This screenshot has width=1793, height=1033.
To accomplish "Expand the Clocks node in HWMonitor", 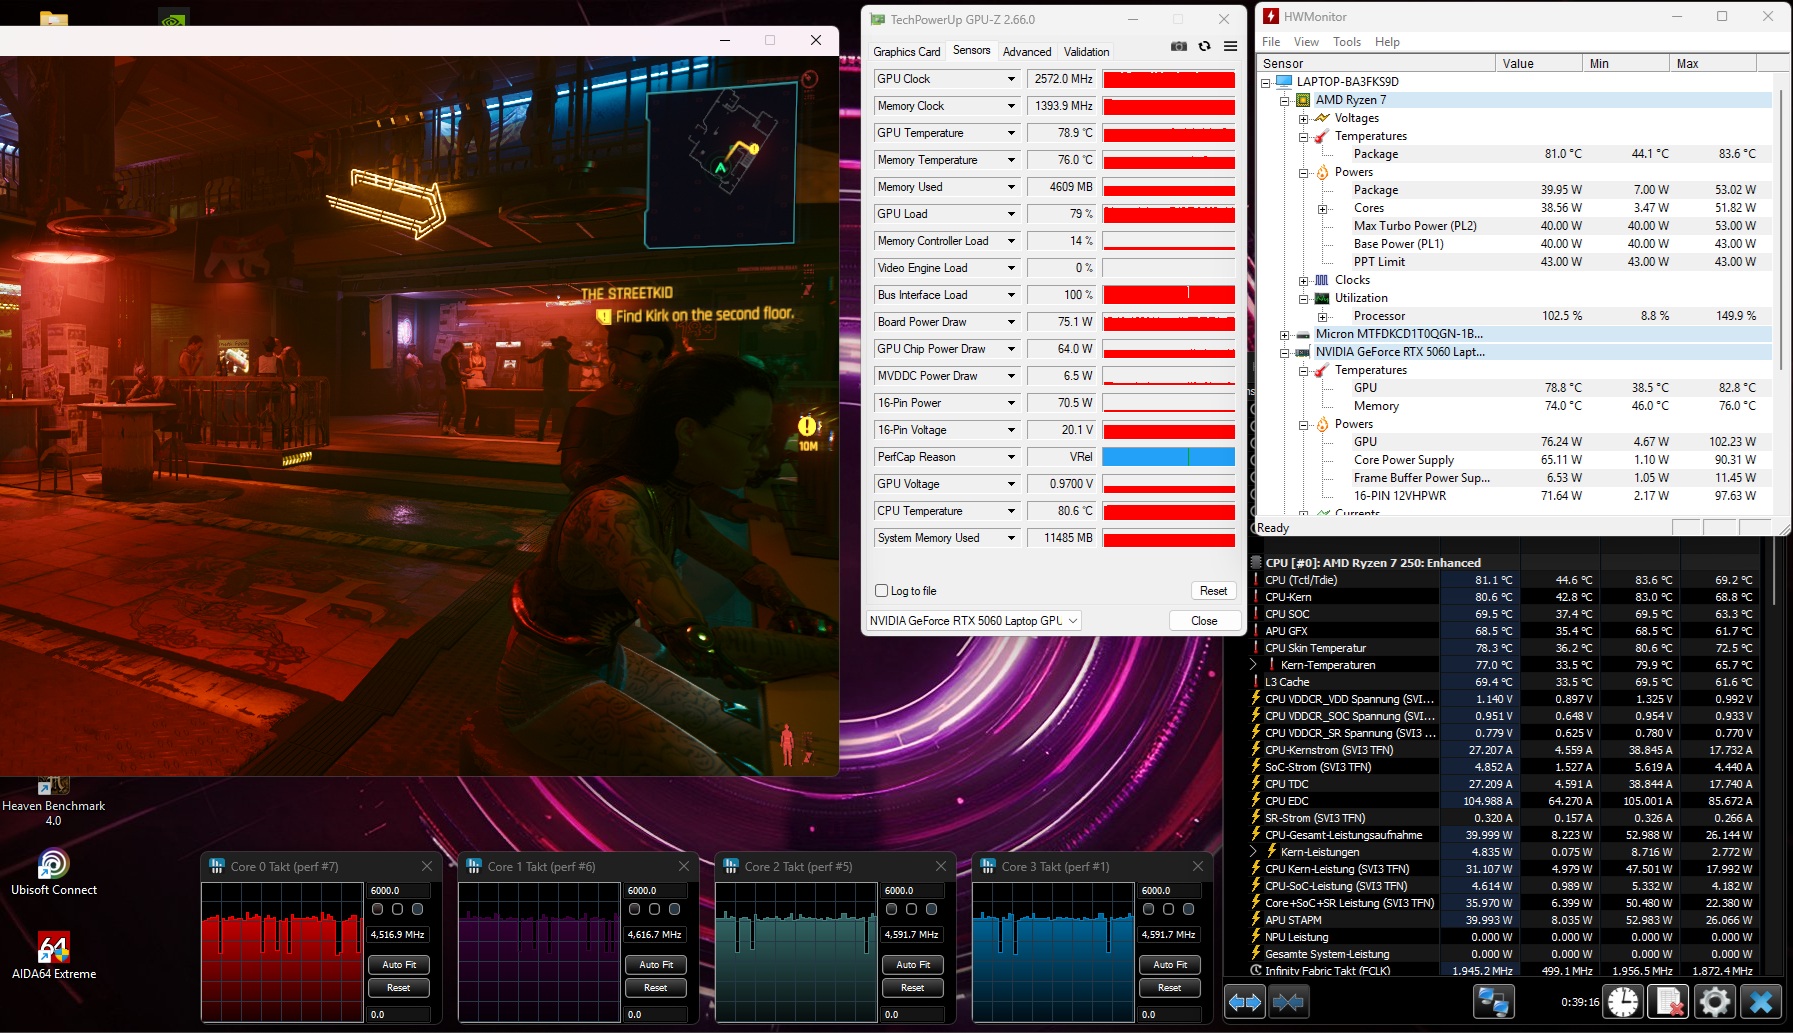I will tap(1303, 280).
